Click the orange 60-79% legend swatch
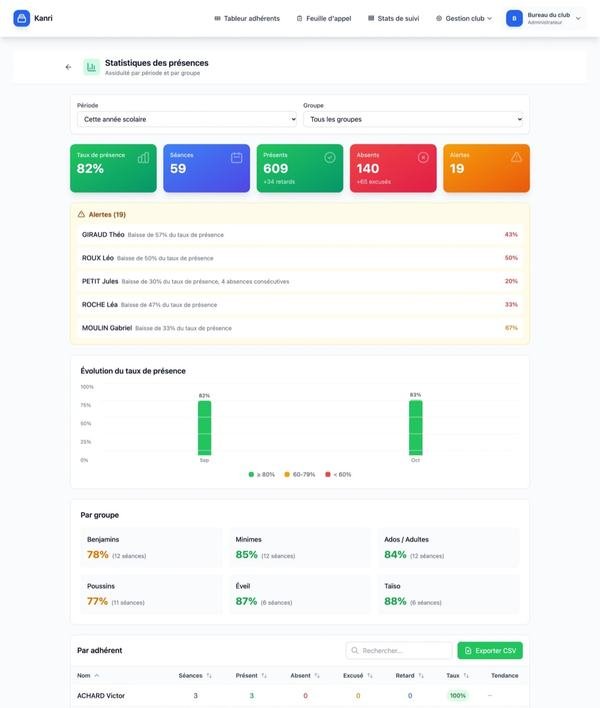Viewport: 600px width, 708px height. pyautogui.click(x=287, y=474)
